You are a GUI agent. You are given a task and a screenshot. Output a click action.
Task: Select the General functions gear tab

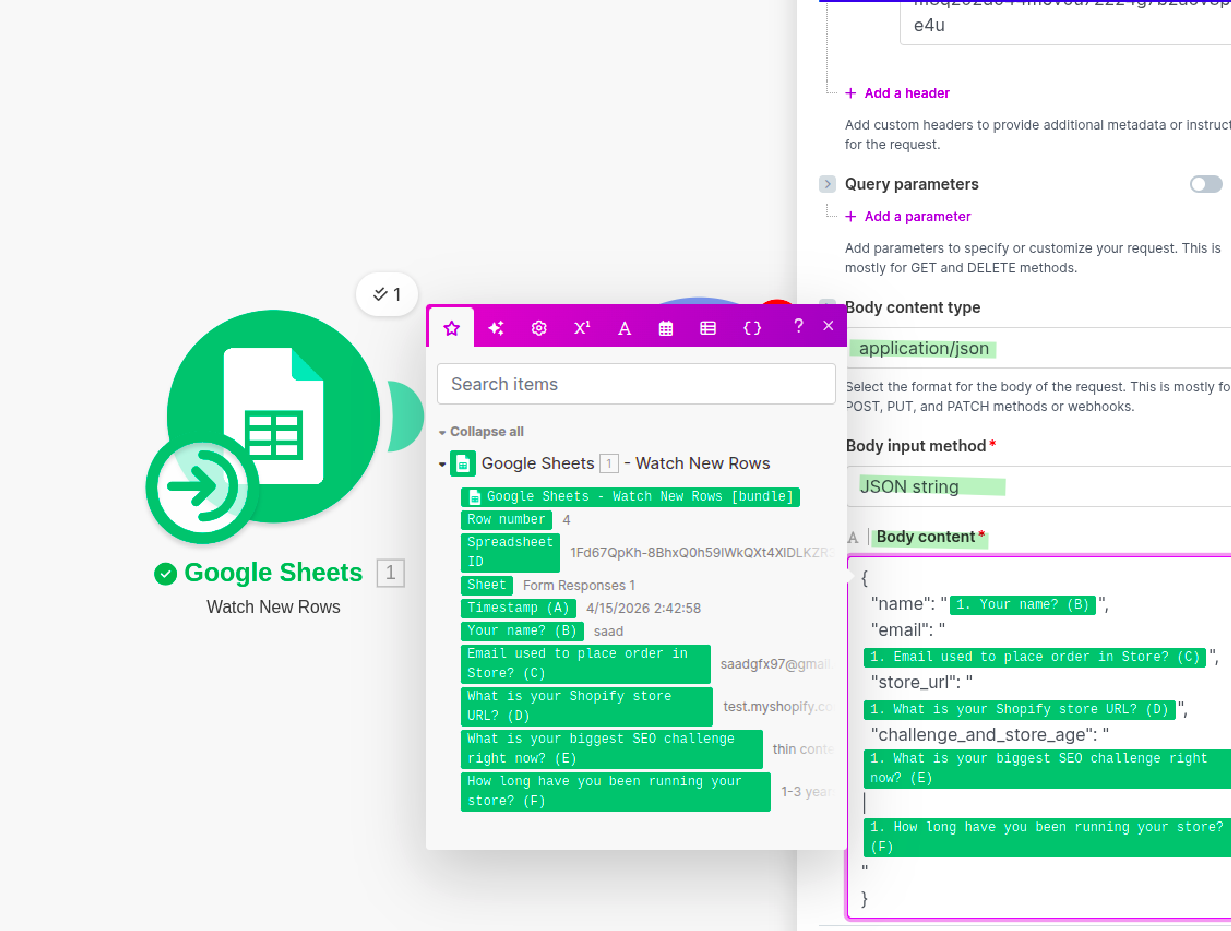click(x=539, y=328)
